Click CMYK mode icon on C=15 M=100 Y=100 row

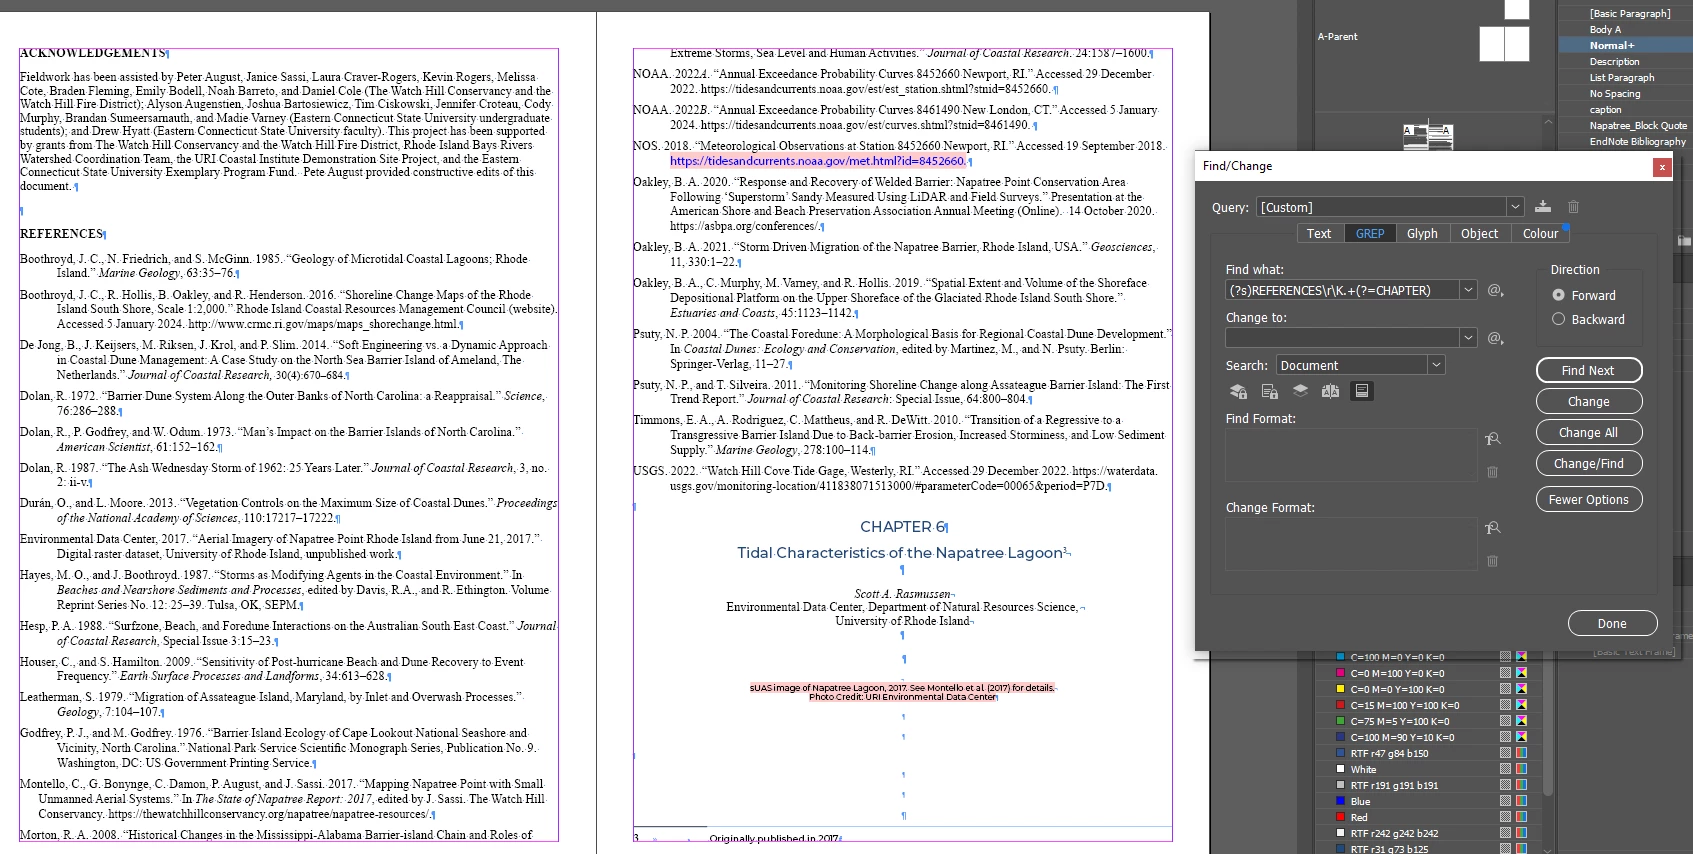(x=1521, y=705)
